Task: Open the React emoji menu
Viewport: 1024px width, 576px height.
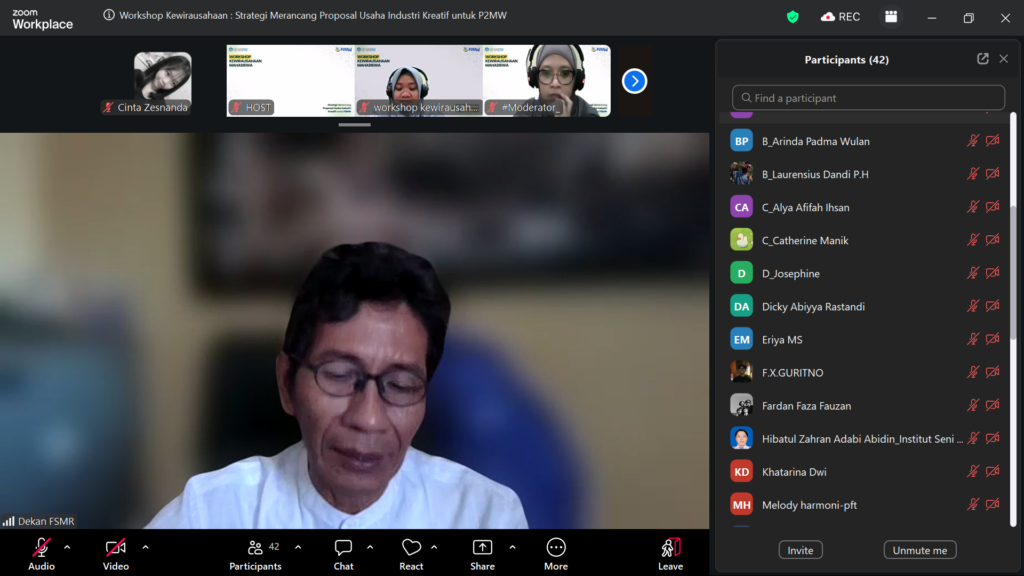Action: pyautogui.click(x=411, y=548)
